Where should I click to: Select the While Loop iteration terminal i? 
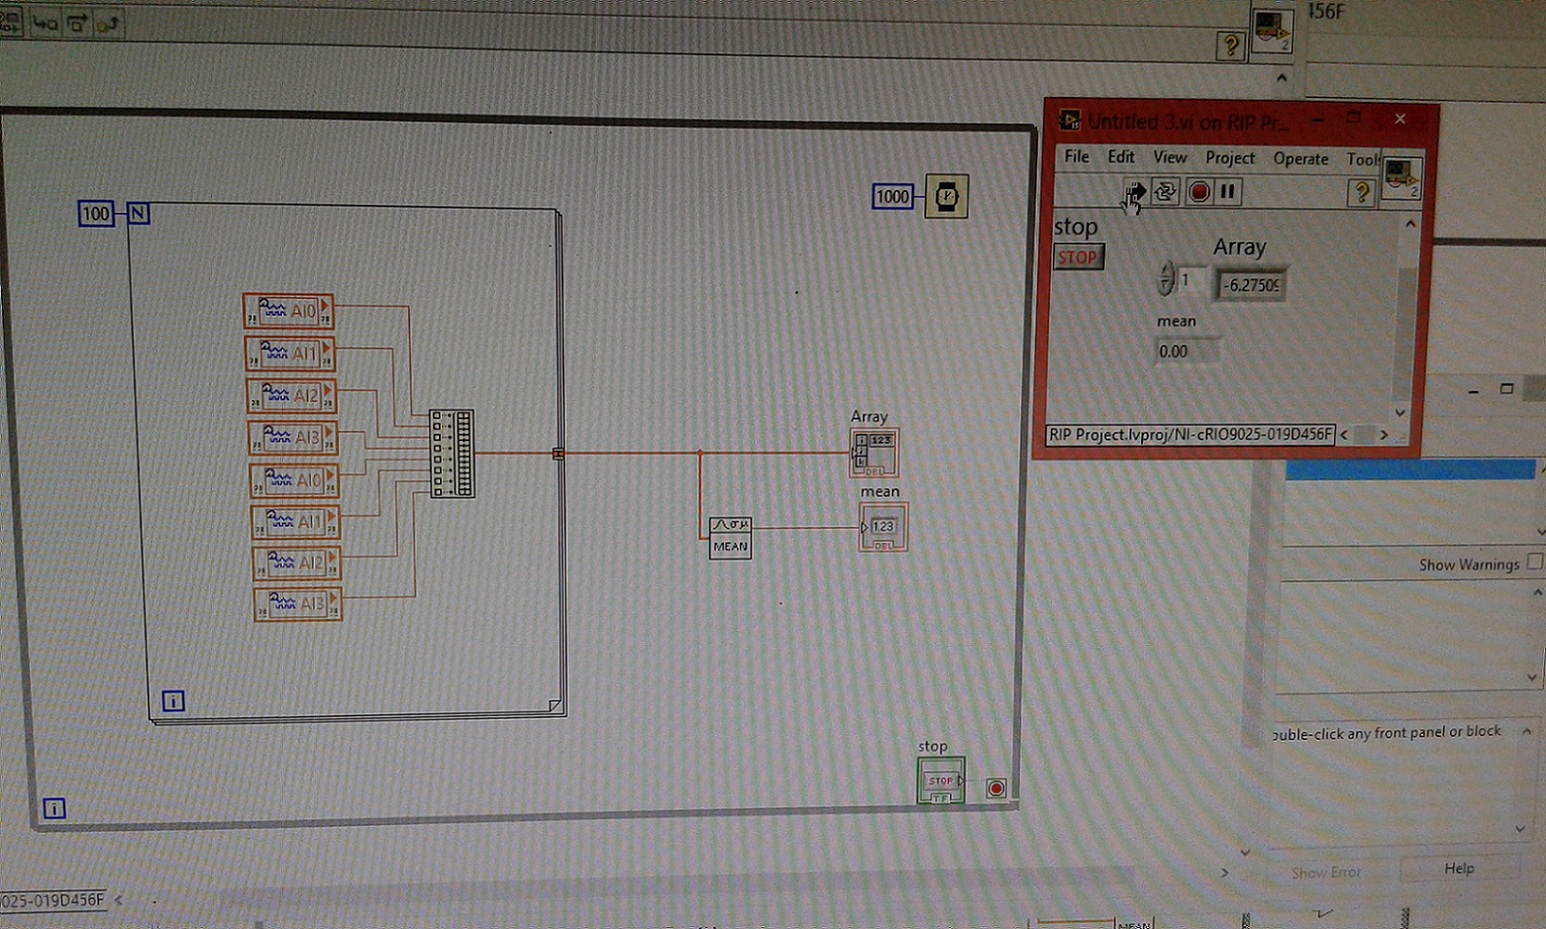(54, 808)
